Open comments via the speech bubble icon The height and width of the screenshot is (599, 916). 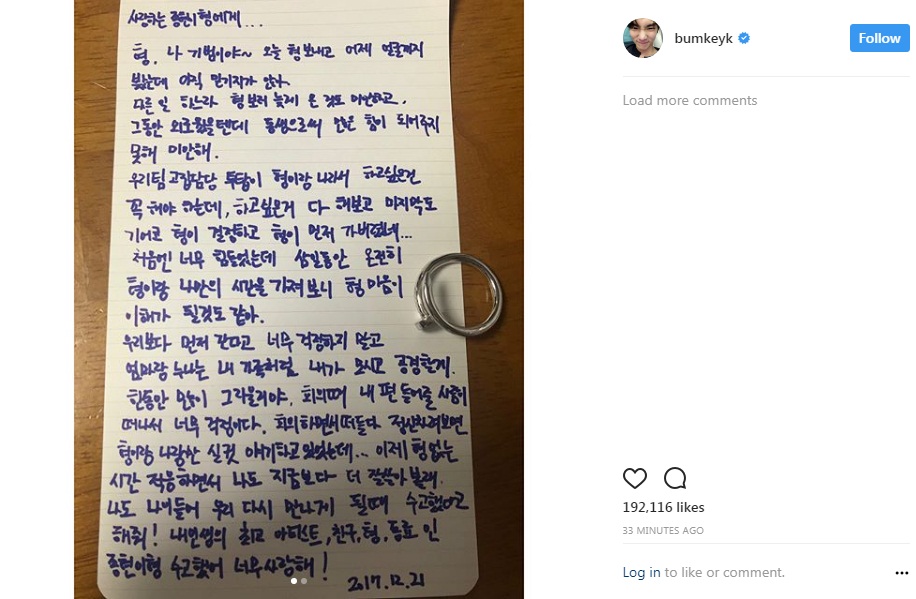(x=675, y=478)
